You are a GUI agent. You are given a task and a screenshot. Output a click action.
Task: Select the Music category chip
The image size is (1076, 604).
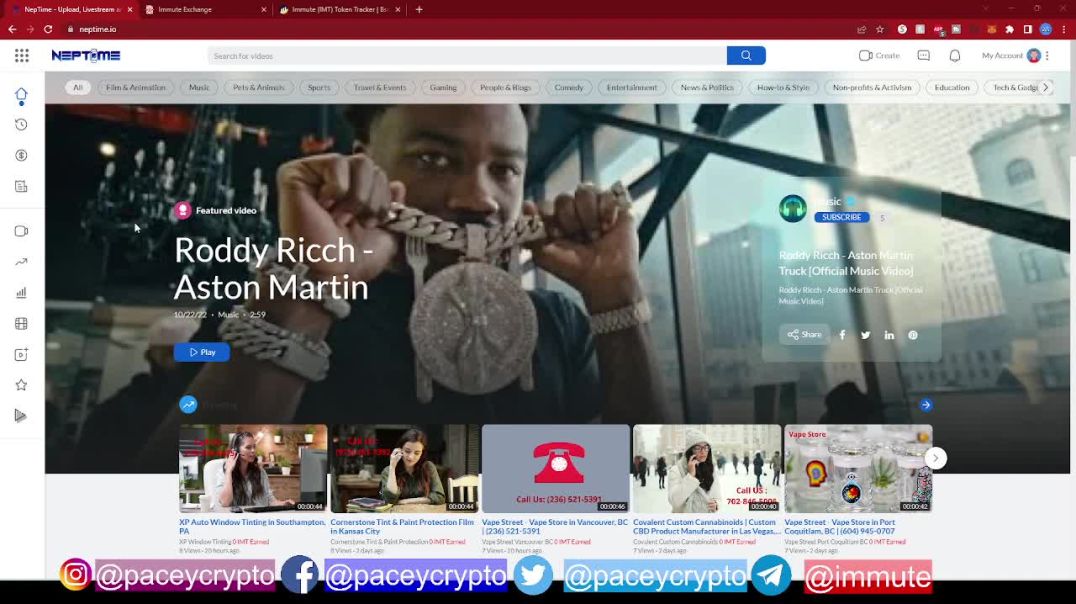199,87
